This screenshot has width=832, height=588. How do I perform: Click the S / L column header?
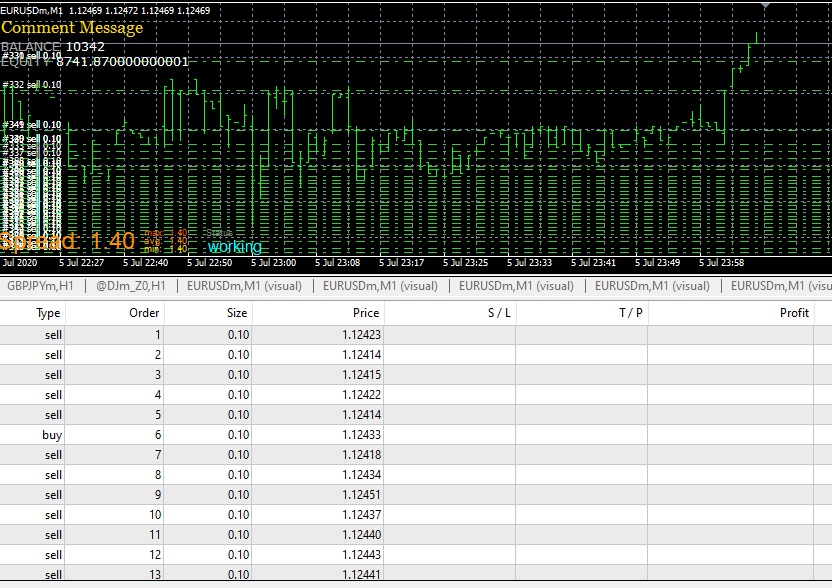(449, 313)
